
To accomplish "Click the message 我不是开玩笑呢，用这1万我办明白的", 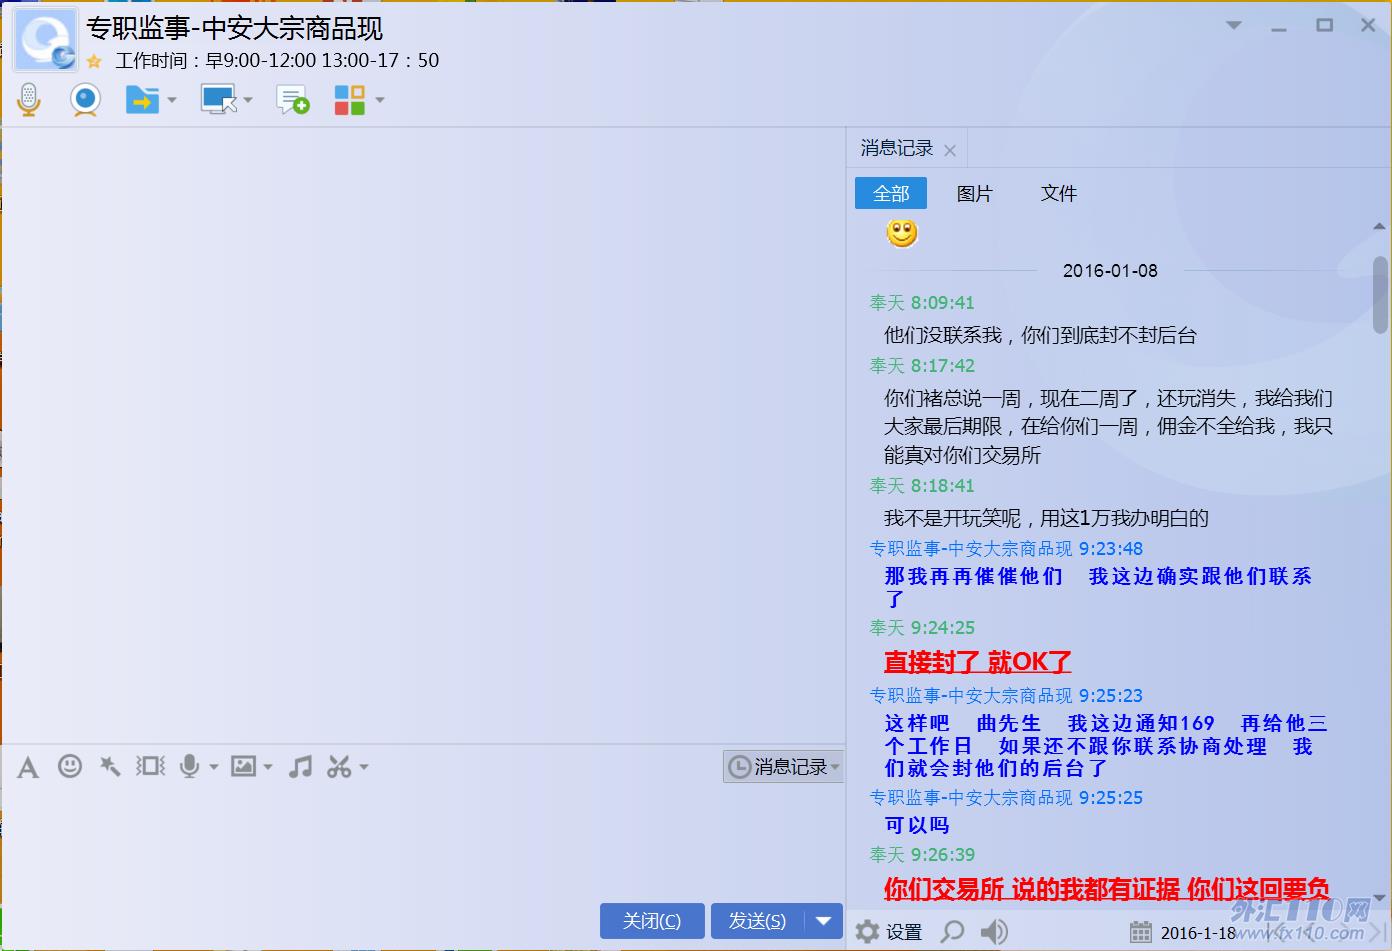I will pyautogui.click(x=1046, y=518).
